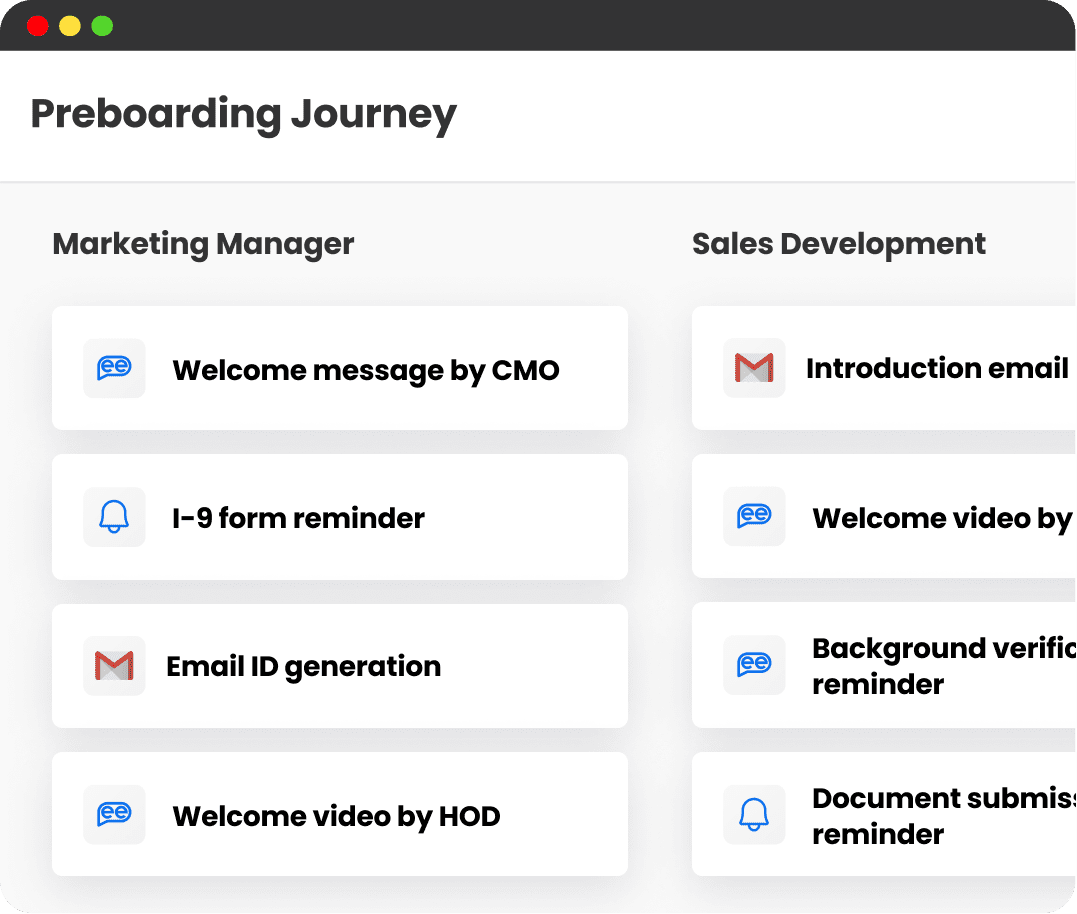Click chat icon in Sales Welcome video card
The image size is (1077, 914).
(x=754, y=516)
